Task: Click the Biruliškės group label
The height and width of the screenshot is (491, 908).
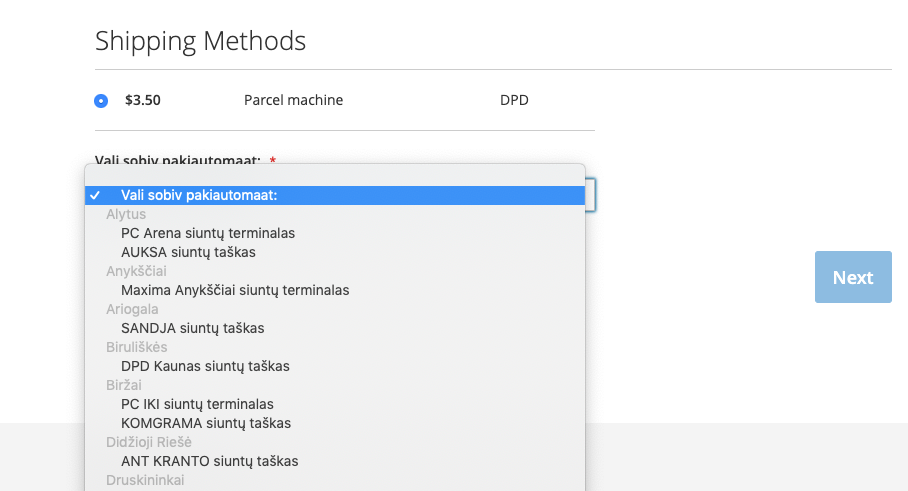Action: [x=137, y=347]
